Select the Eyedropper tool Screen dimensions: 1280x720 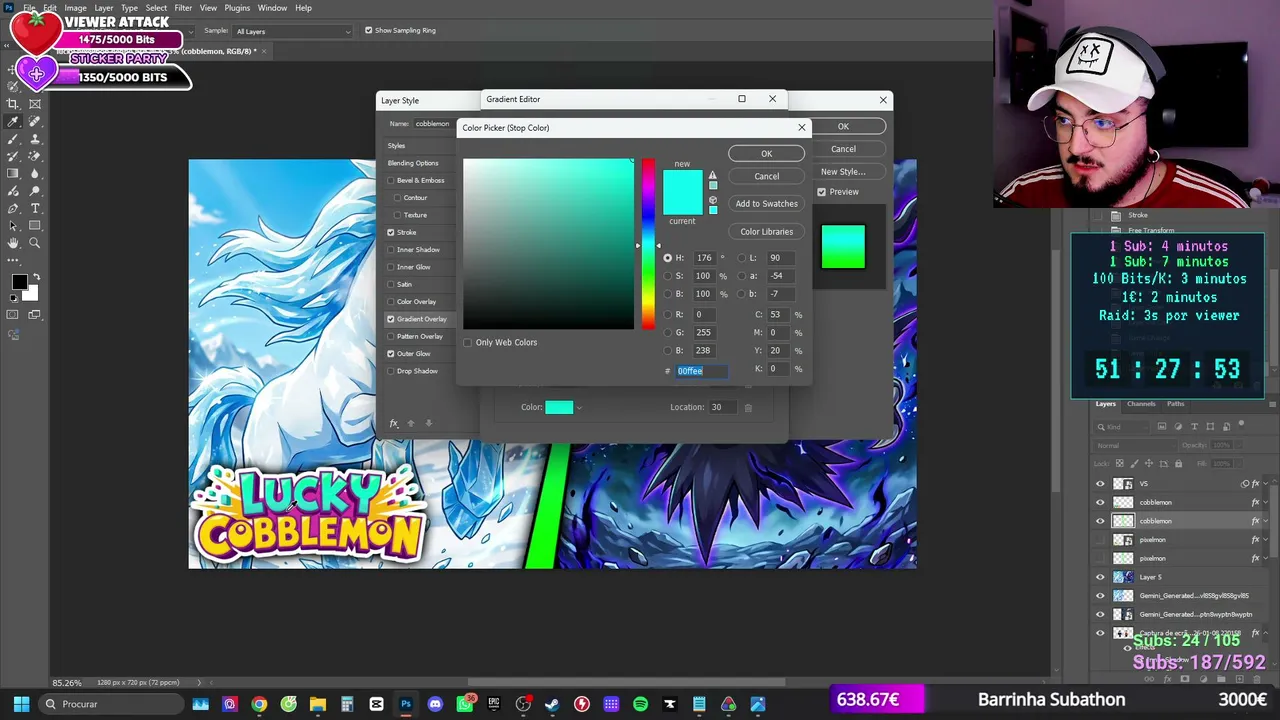[x=13, y=121]
